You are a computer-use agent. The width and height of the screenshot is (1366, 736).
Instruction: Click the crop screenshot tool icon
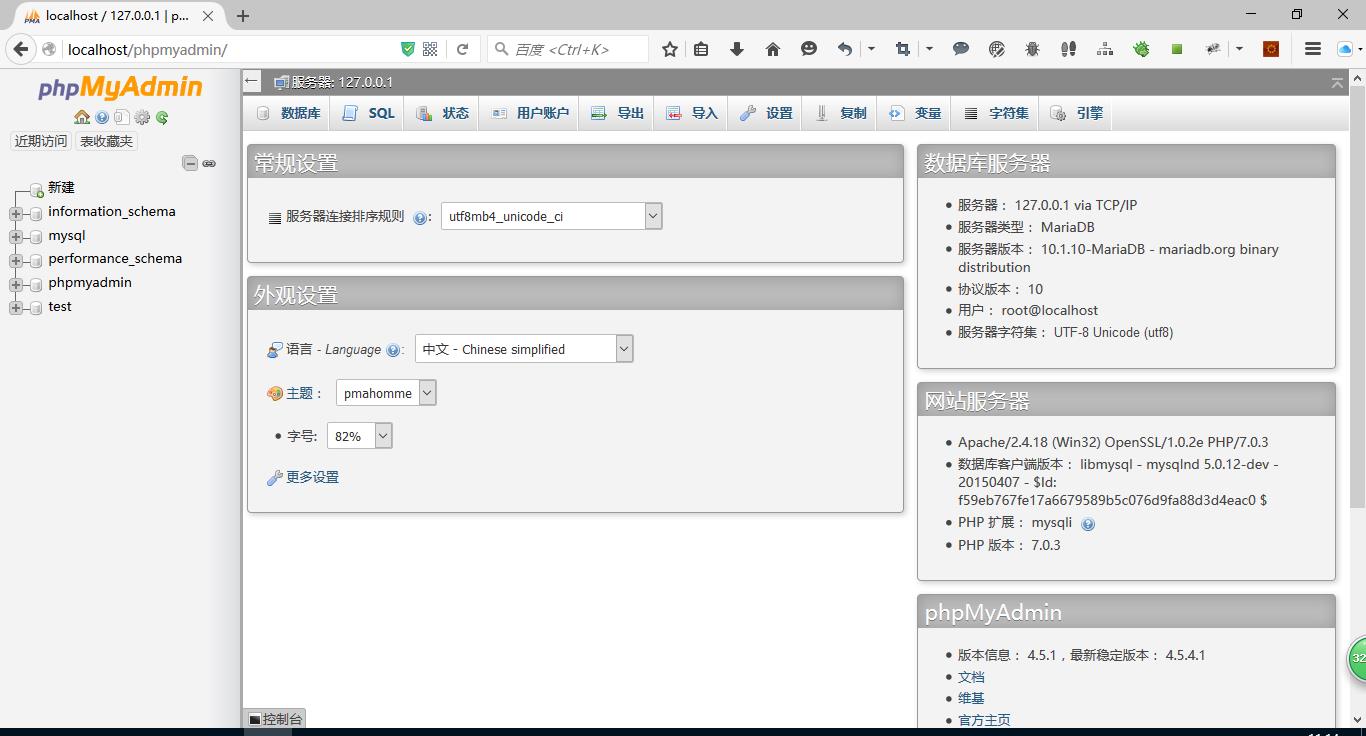(x=903, y=49)
